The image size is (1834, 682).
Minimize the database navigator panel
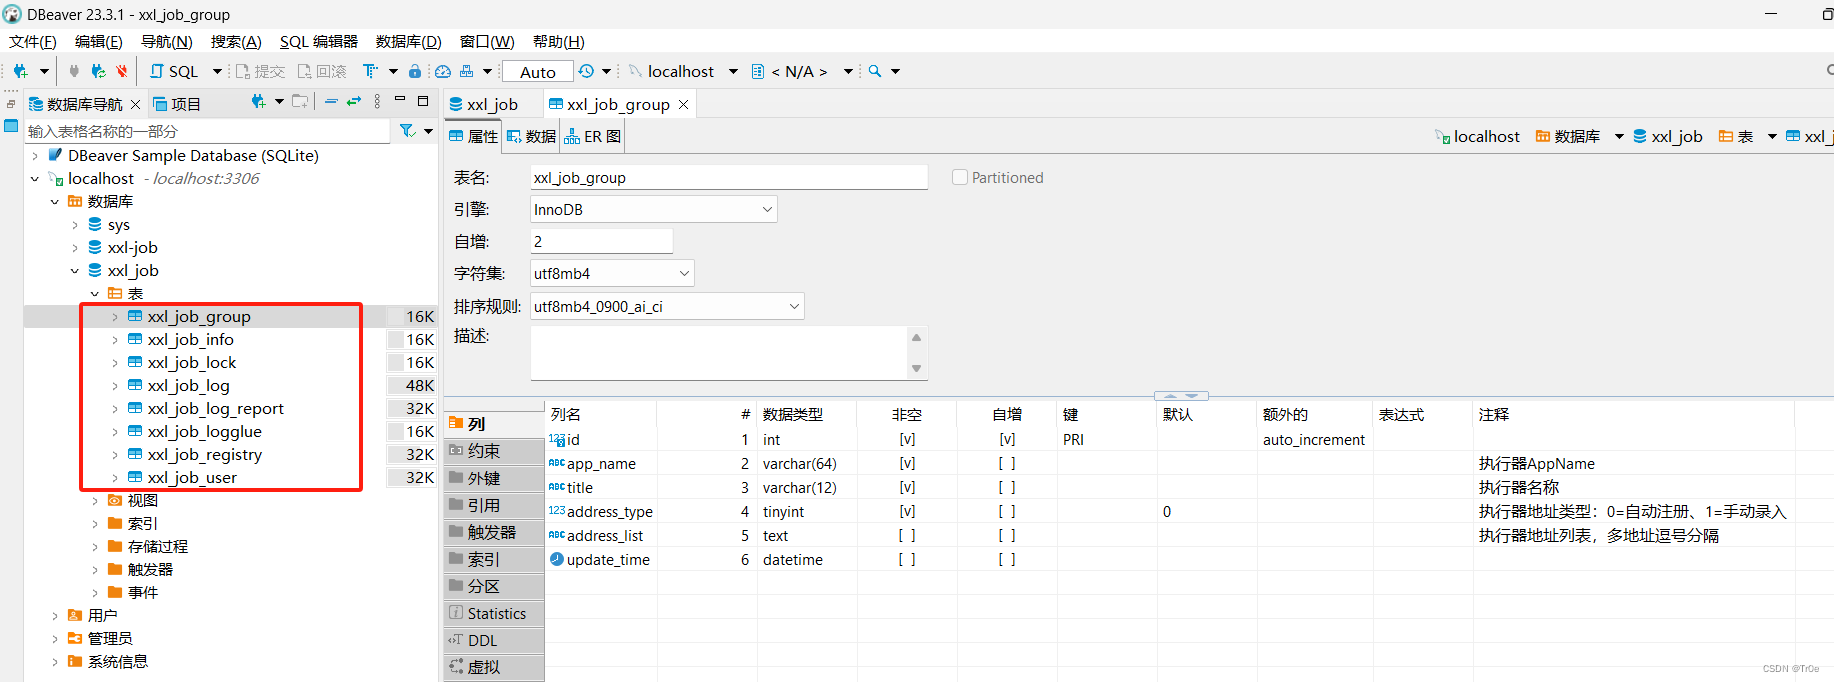[400, 100]
